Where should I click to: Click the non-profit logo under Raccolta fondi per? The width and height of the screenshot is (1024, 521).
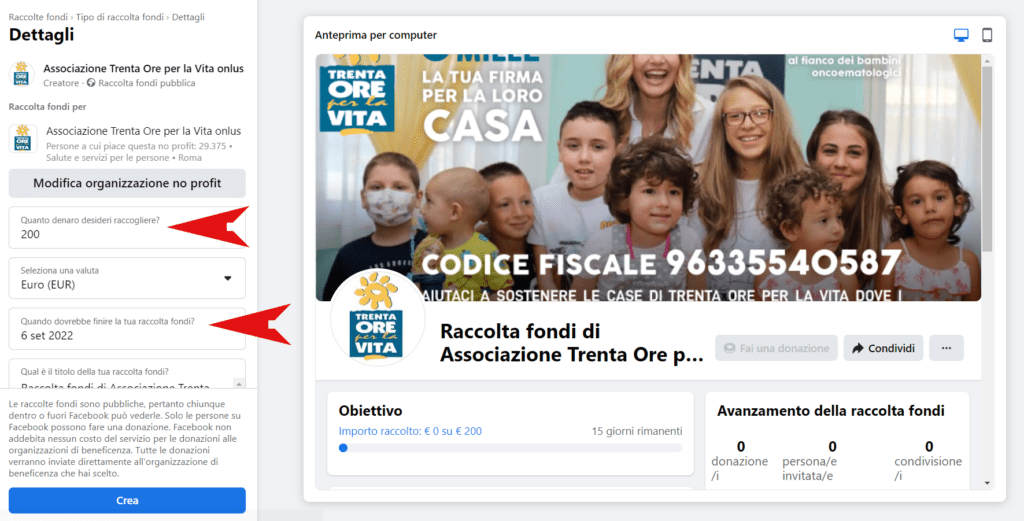(23, 138)
